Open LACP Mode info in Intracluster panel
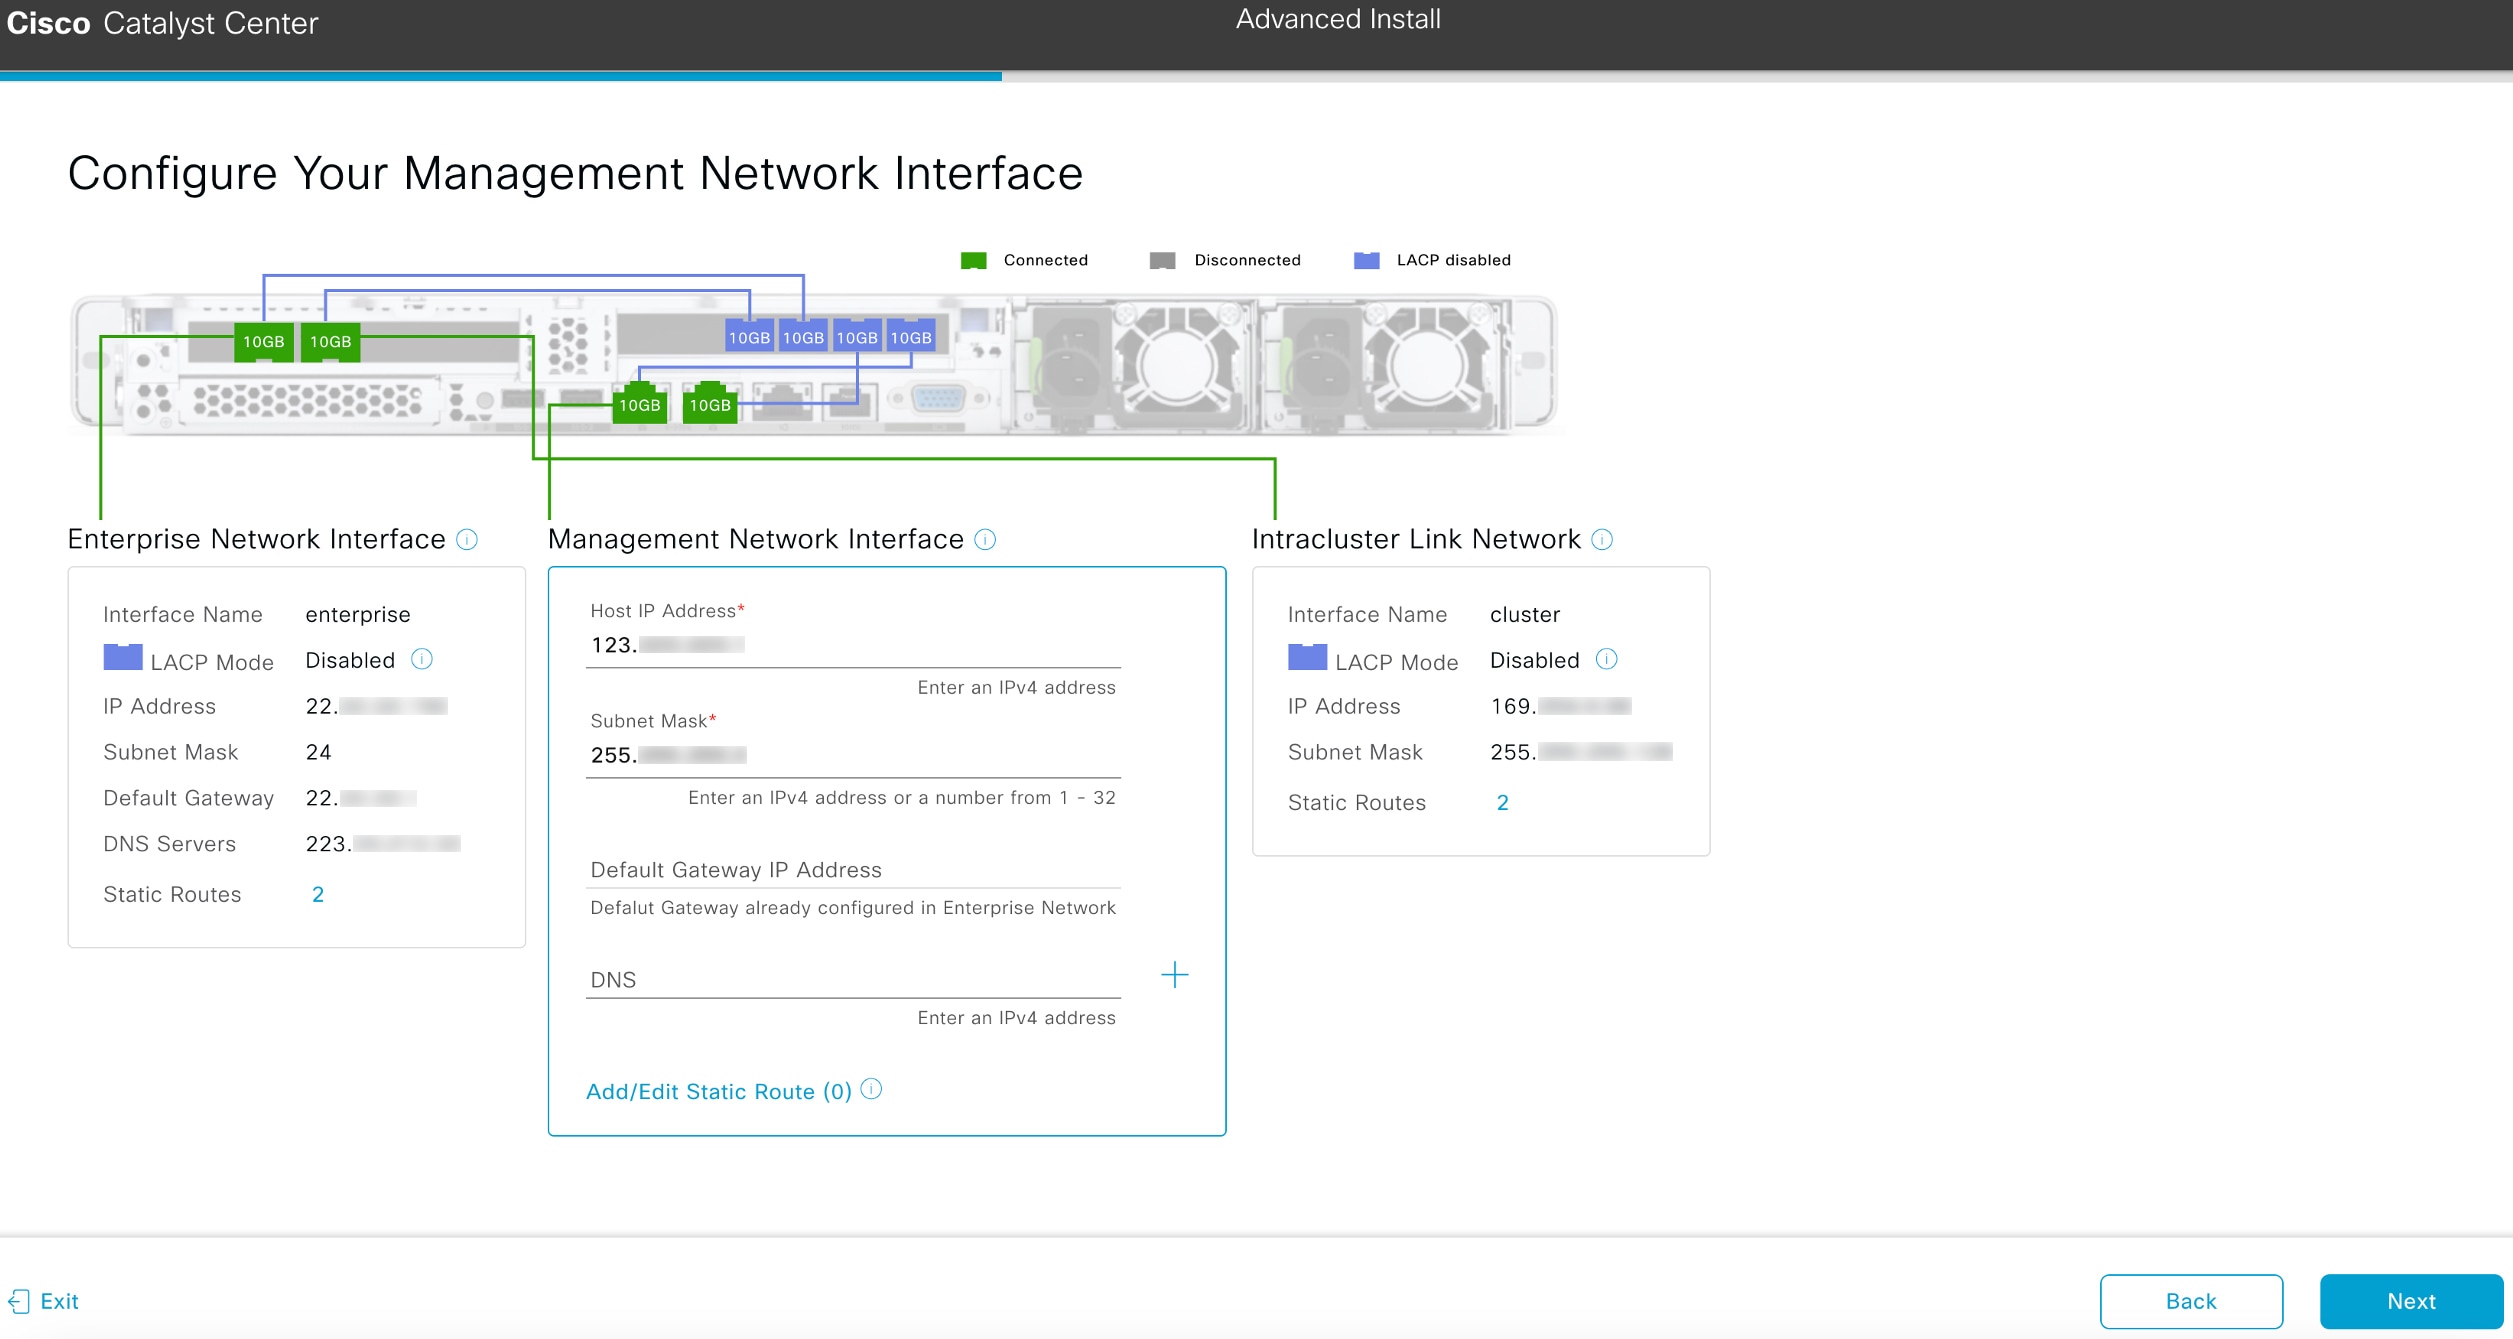The image size is (2513, 1339). 1608,659
